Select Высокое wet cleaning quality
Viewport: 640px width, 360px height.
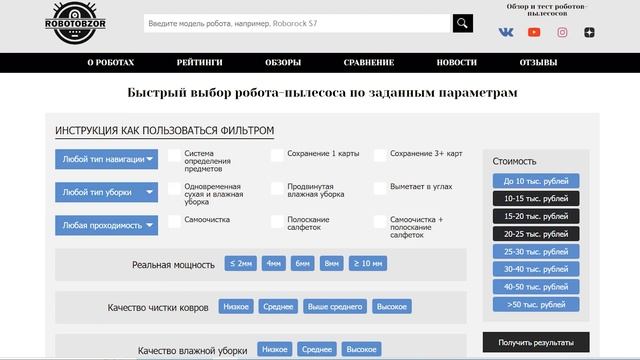point(361,349)
